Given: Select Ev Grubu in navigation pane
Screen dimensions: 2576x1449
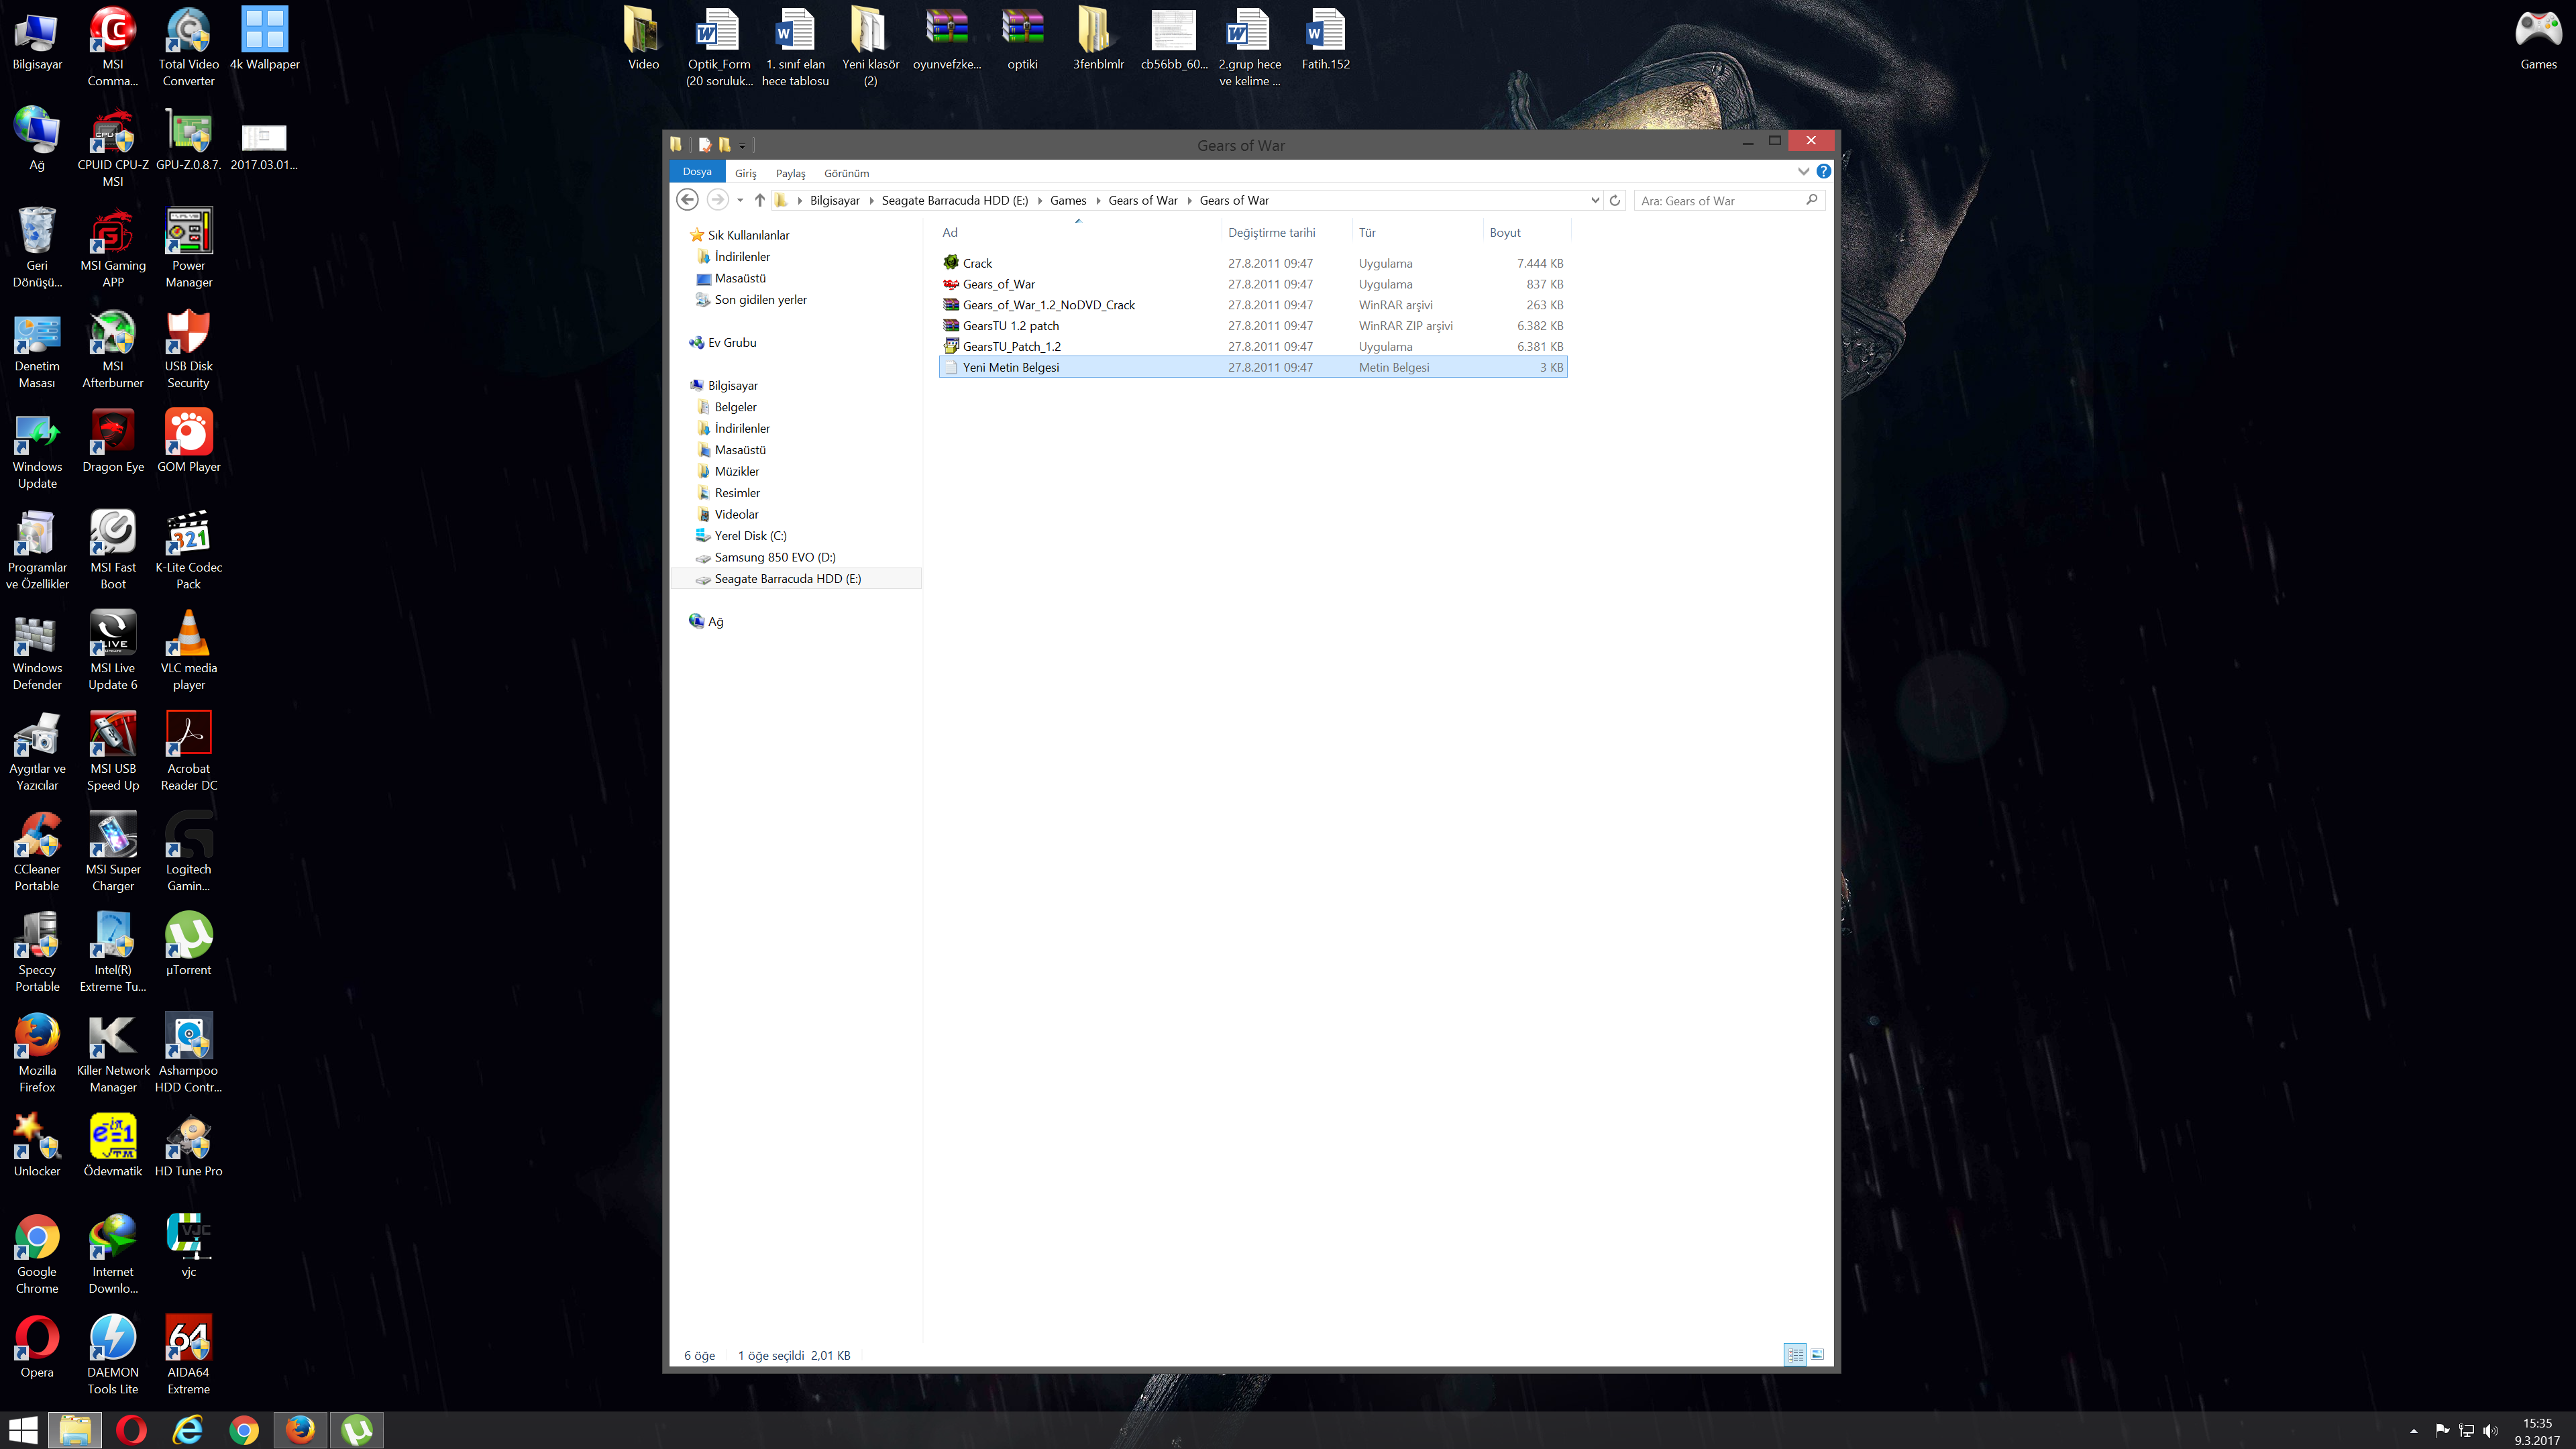Looking at the screenshot, I should coord(732,343).
